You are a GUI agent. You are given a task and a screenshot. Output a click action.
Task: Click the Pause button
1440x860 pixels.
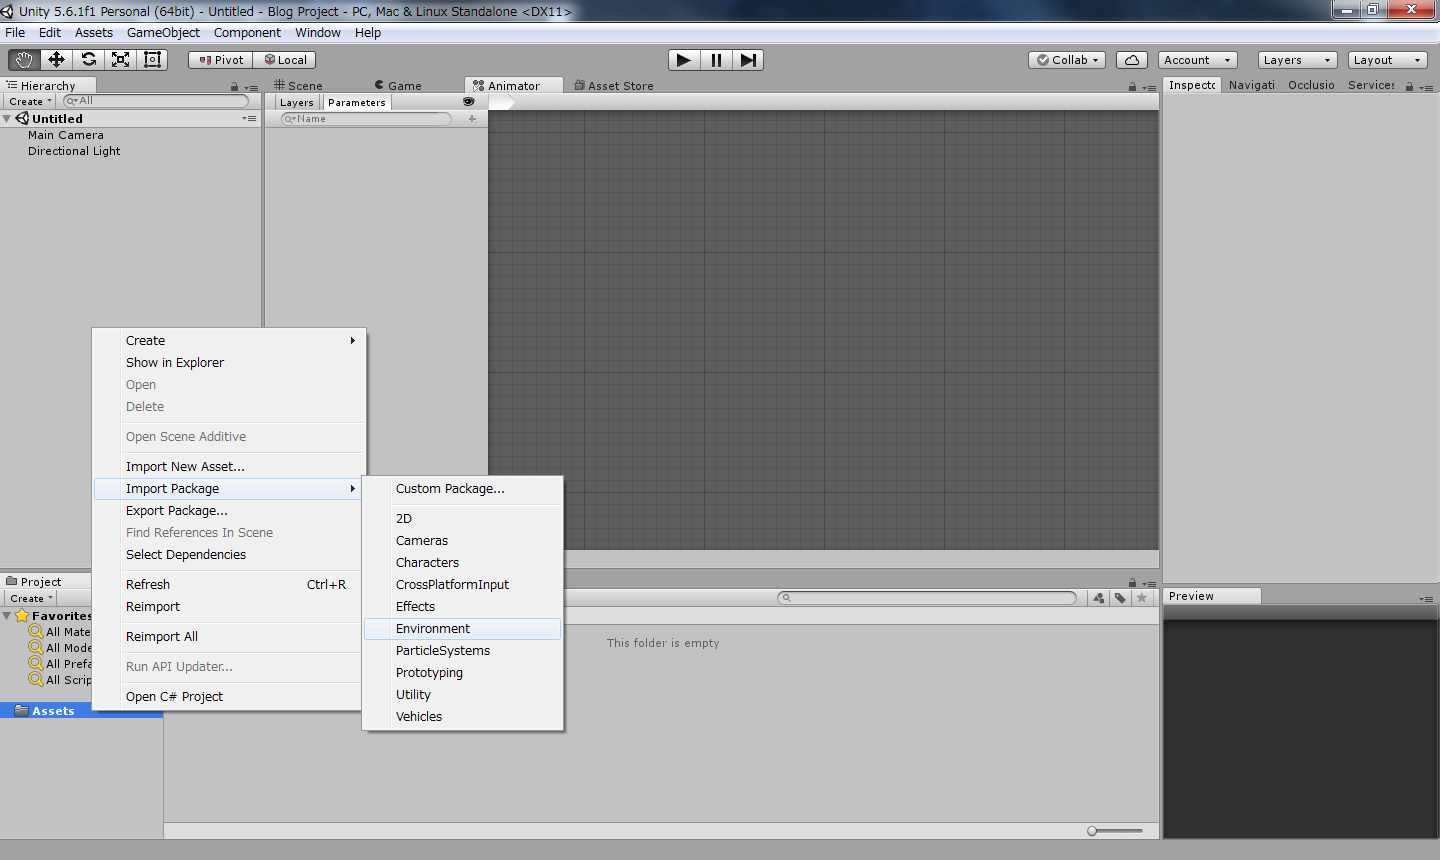716,60
